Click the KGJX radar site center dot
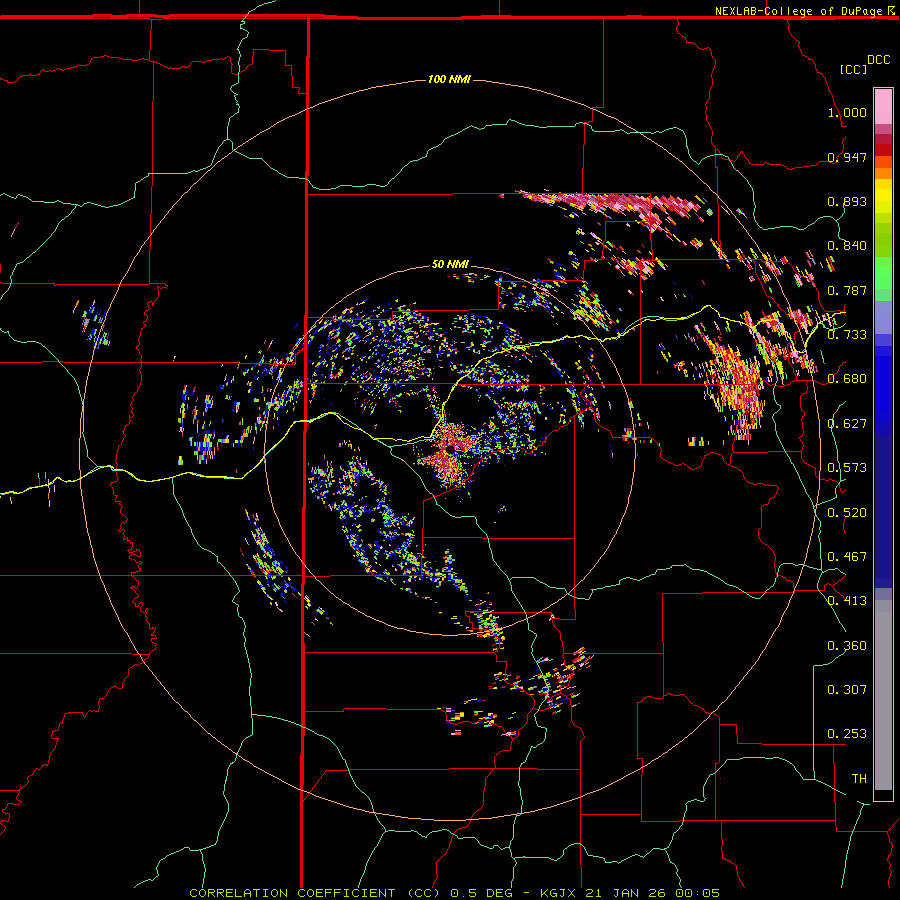Screen dimensions: 900x900 (451, 449)
